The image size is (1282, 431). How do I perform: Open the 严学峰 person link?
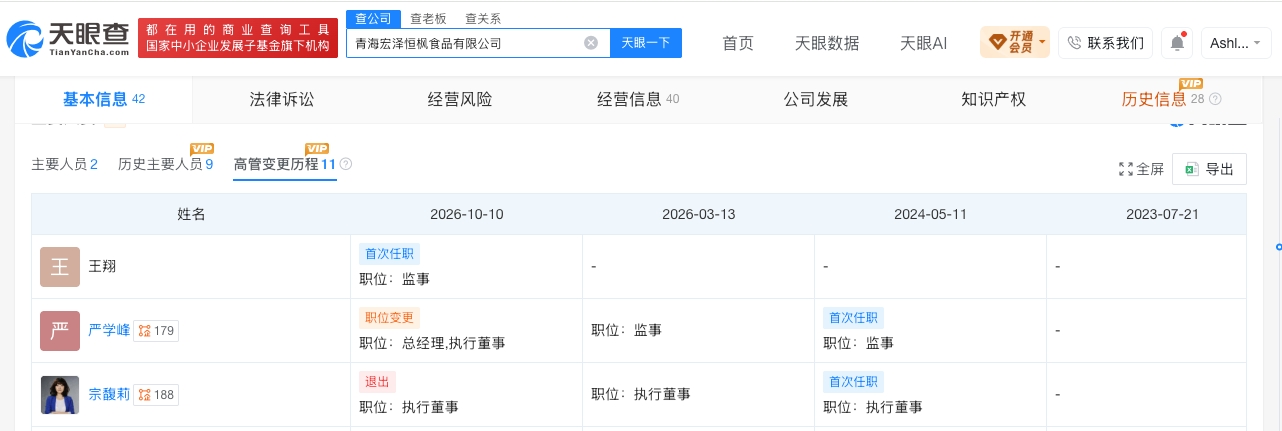tap(109, 331)
